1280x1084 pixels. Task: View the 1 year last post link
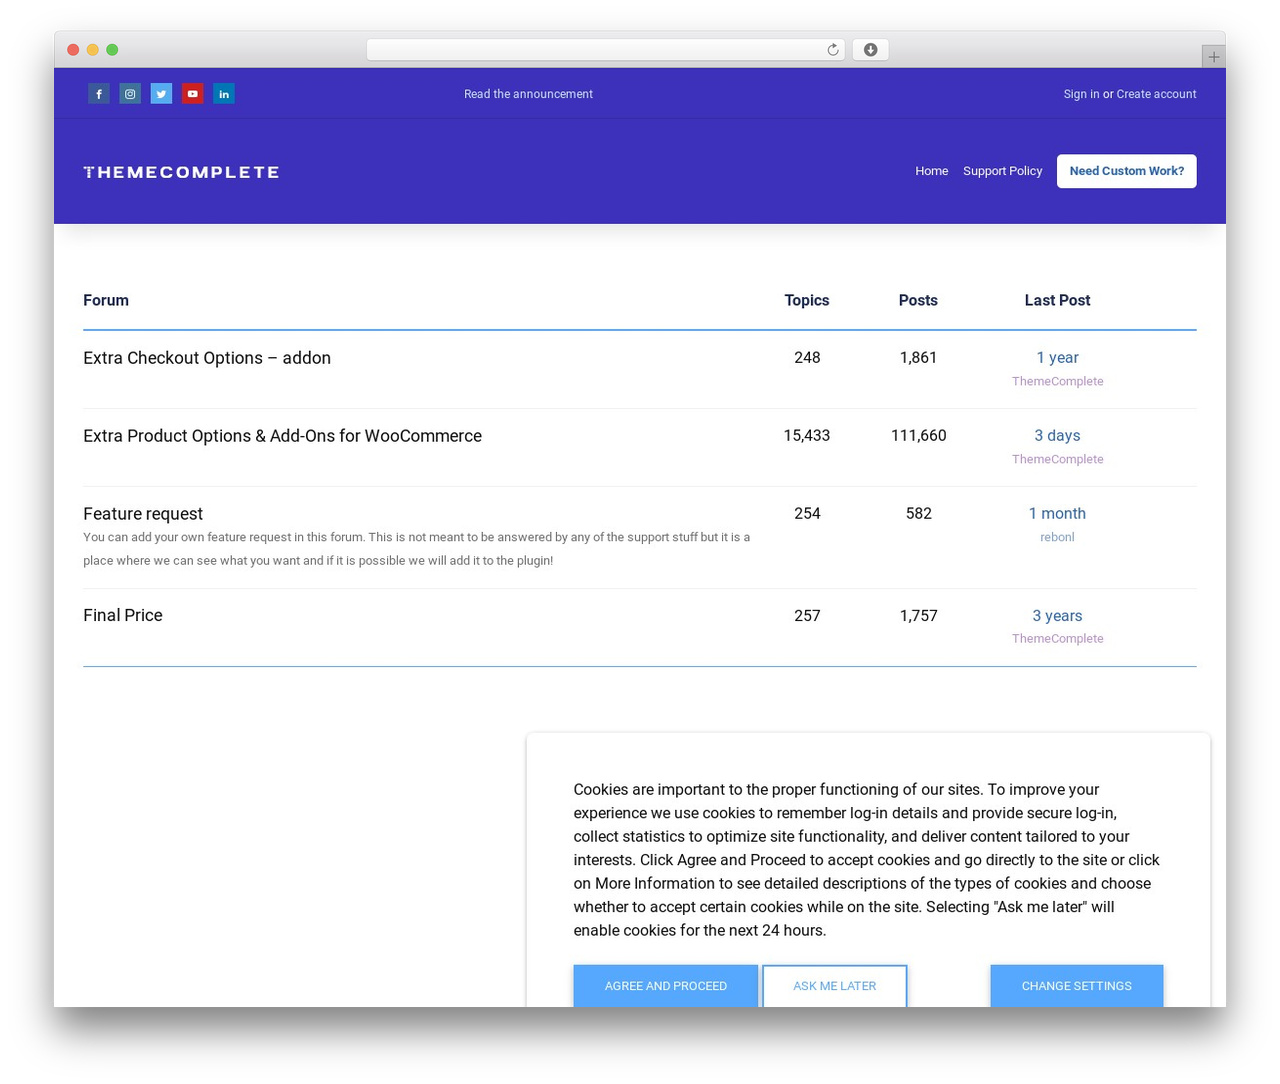click(x=1057, y=358)
